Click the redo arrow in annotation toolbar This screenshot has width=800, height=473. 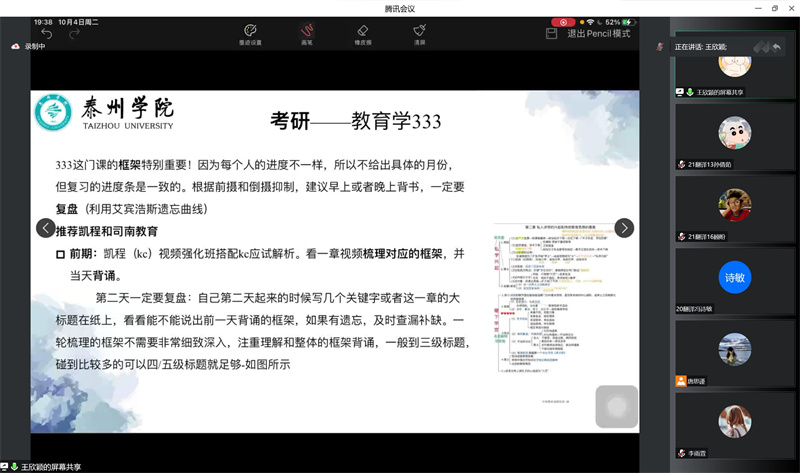75,33
